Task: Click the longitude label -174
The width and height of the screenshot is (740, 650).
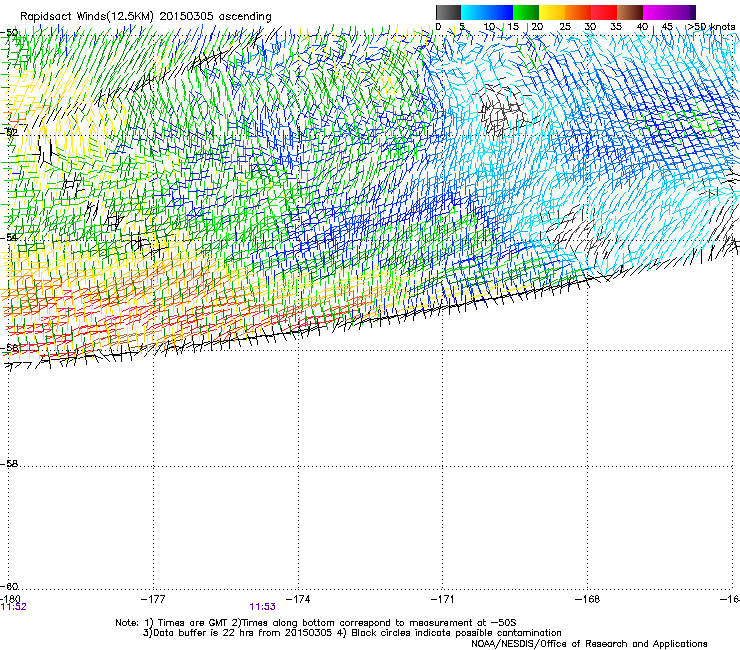Action: pos(298,599)
